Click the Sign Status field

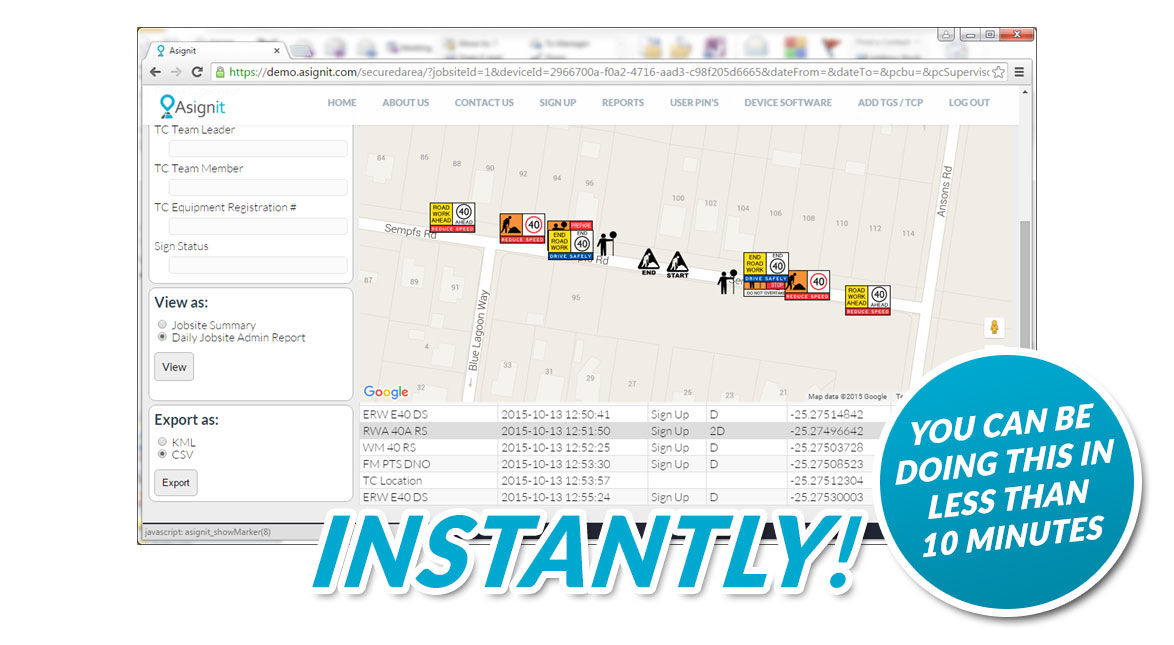(258, 265)
